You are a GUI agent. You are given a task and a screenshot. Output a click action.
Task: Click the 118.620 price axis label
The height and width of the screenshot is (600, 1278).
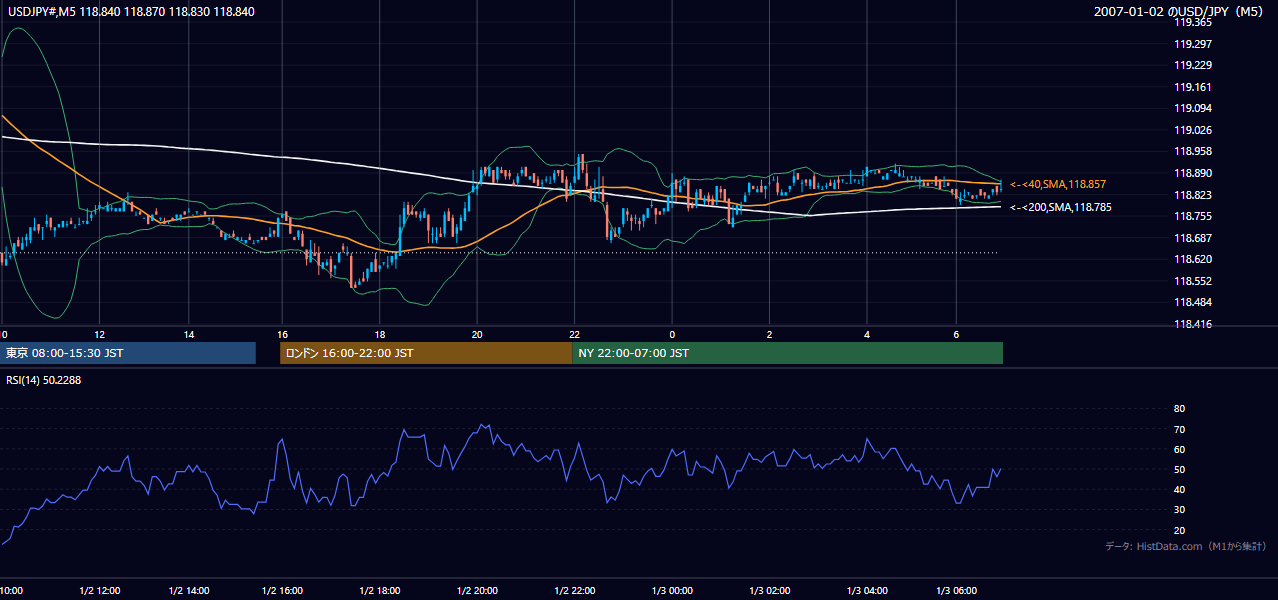(1193, 260)
